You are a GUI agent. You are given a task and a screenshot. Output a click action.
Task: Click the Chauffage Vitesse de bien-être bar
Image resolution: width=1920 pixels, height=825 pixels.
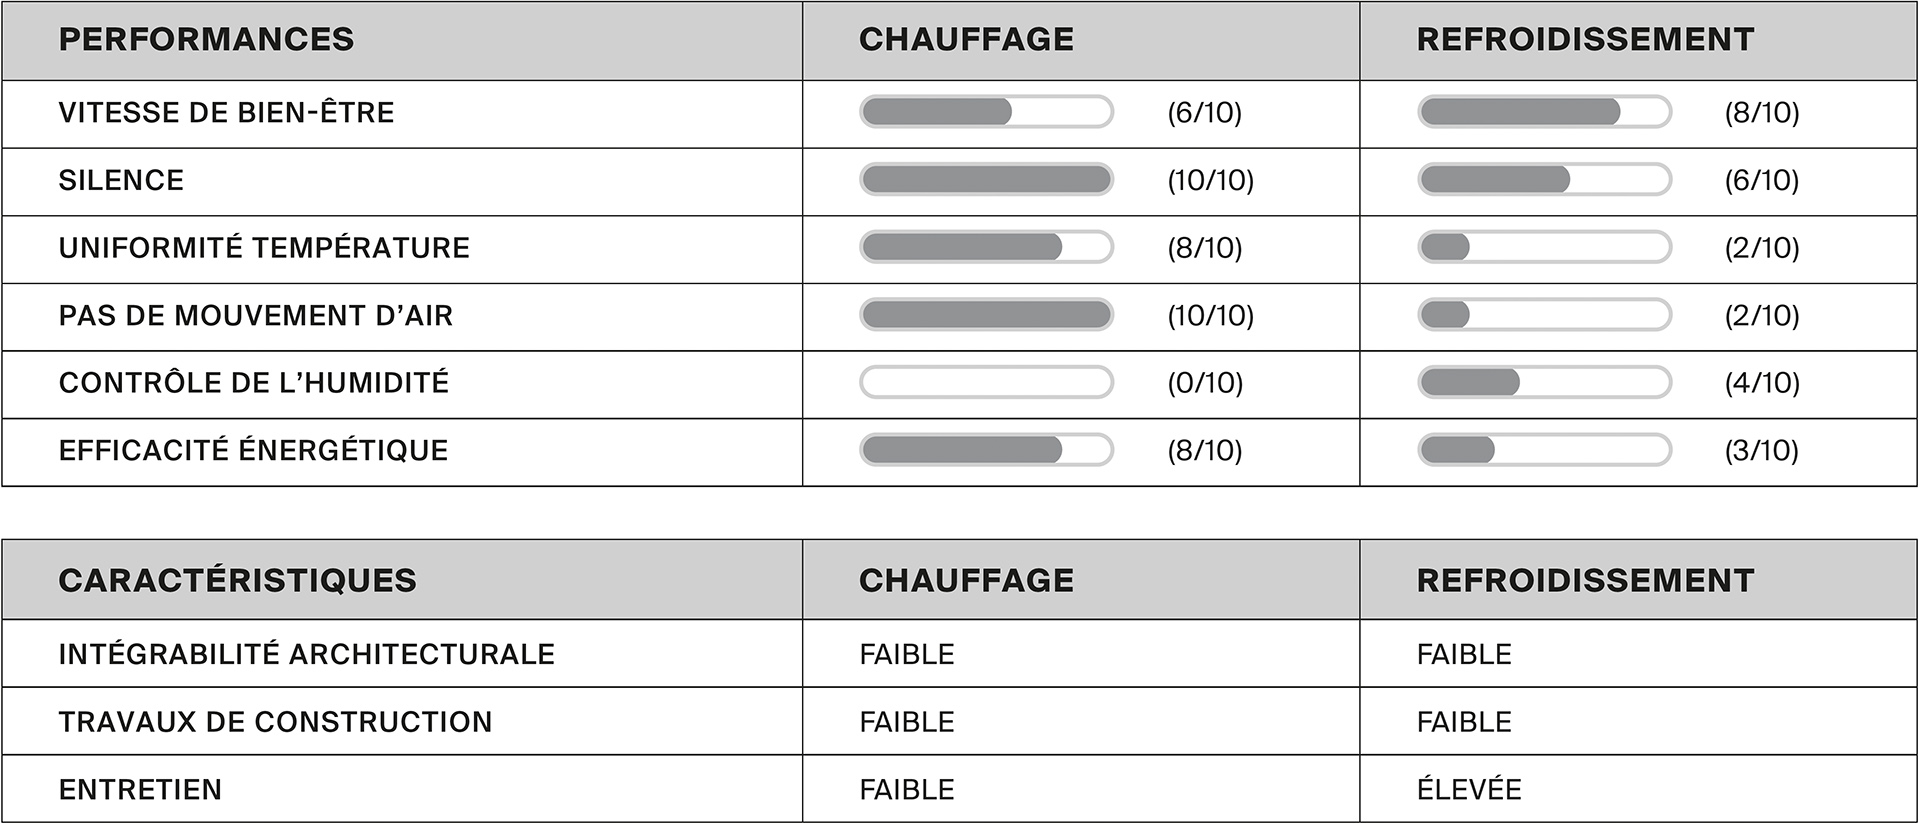click(x=986, y=112)
